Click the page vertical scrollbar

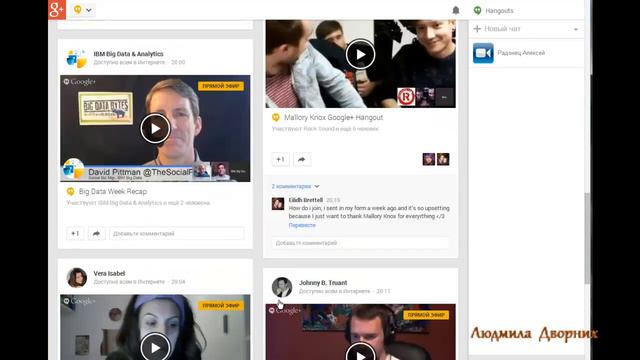pos(587,238)
